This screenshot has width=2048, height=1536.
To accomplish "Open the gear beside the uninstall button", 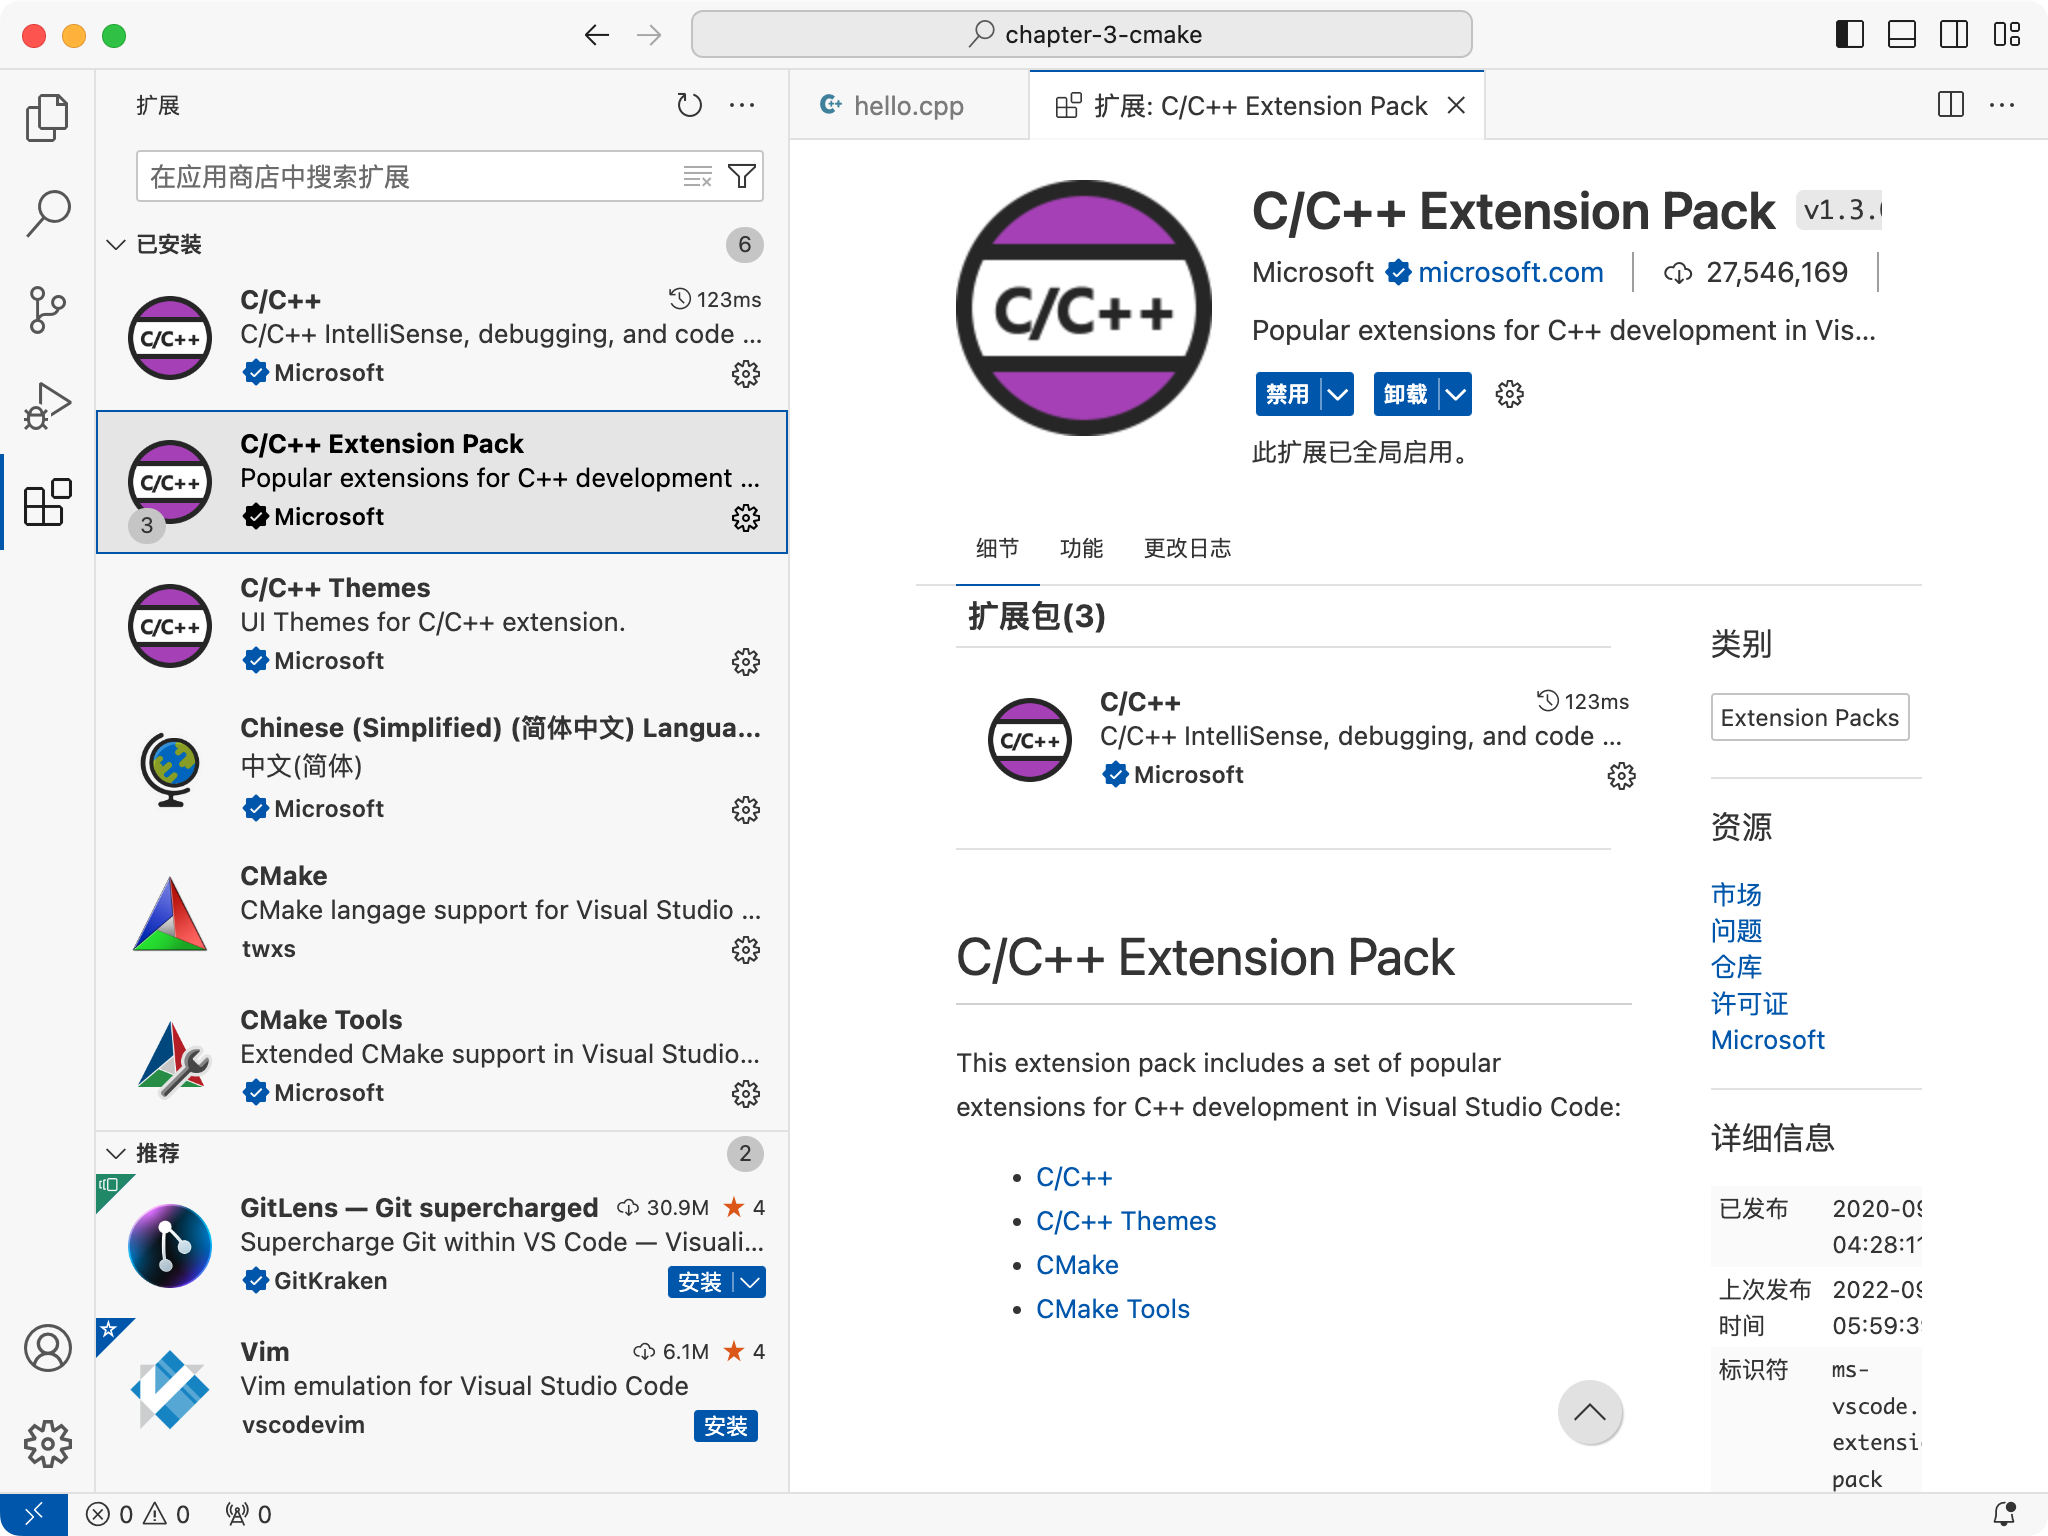I will (x=1510, y=394).
